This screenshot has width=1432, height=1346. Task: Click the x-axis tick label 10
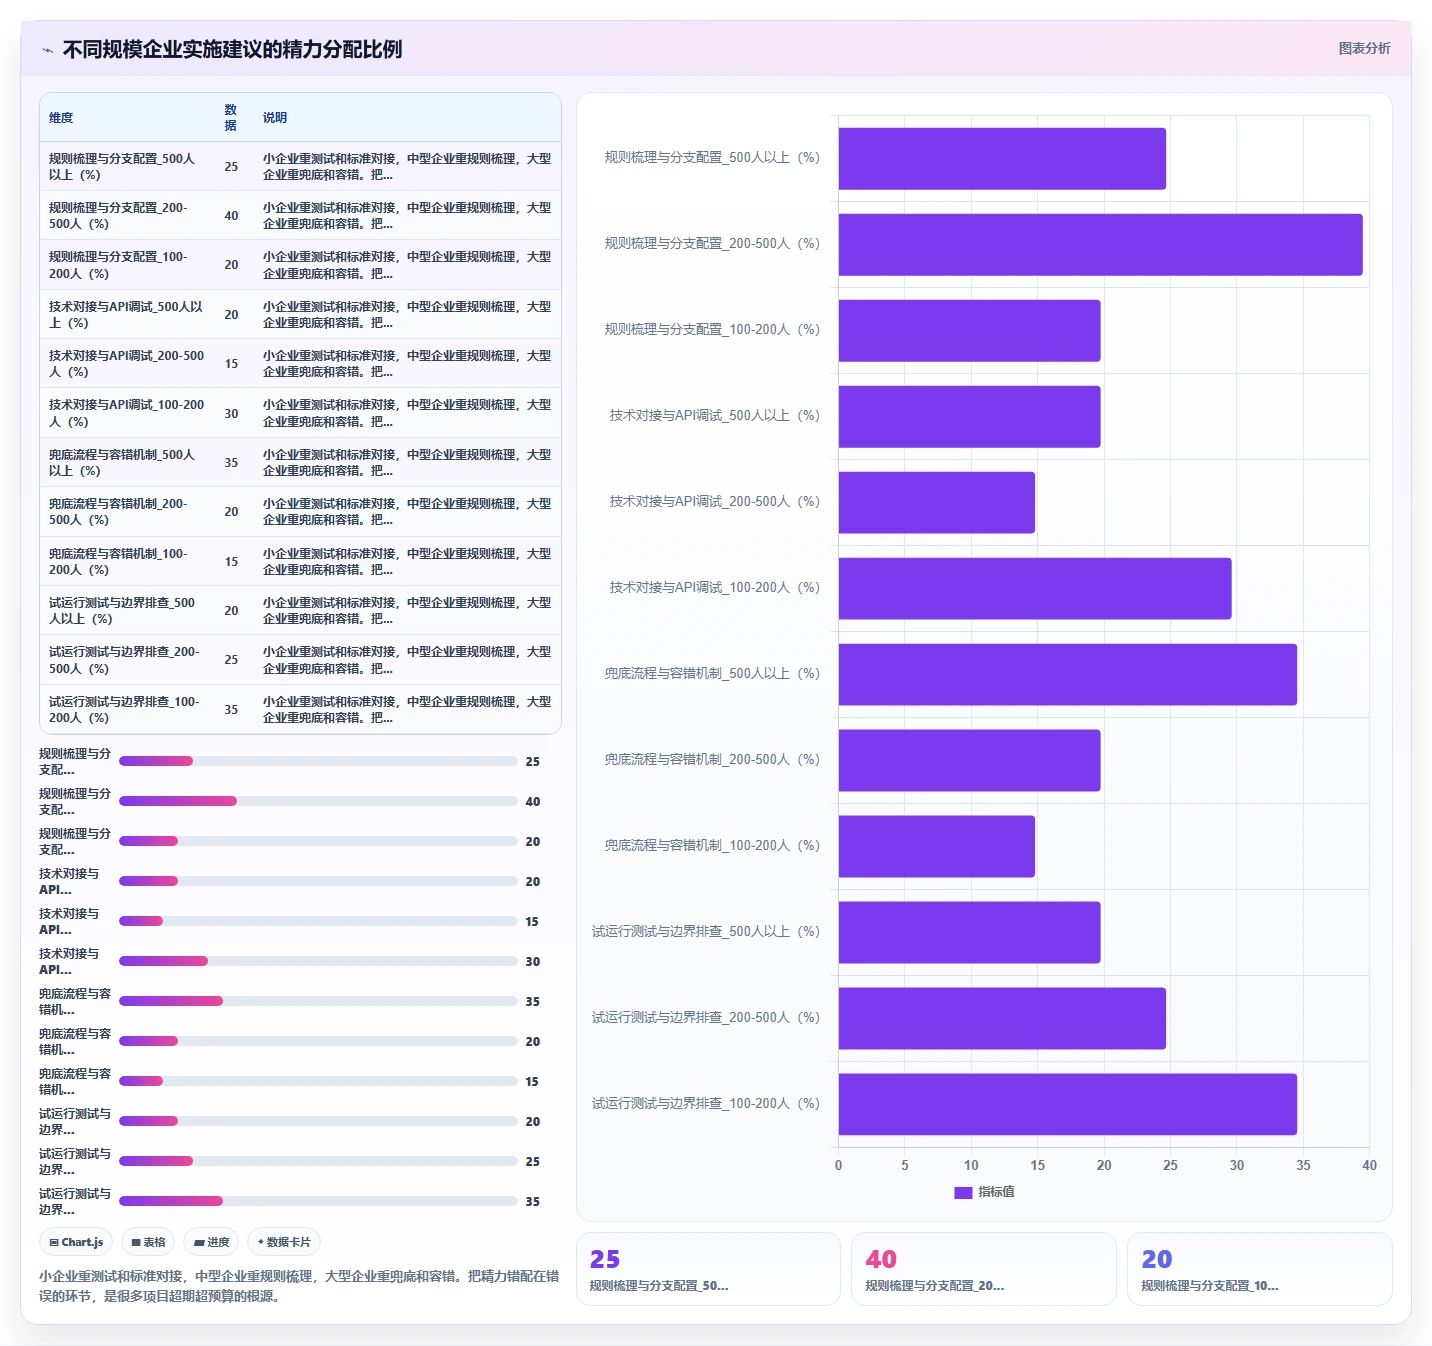[x=971, y=1165]
